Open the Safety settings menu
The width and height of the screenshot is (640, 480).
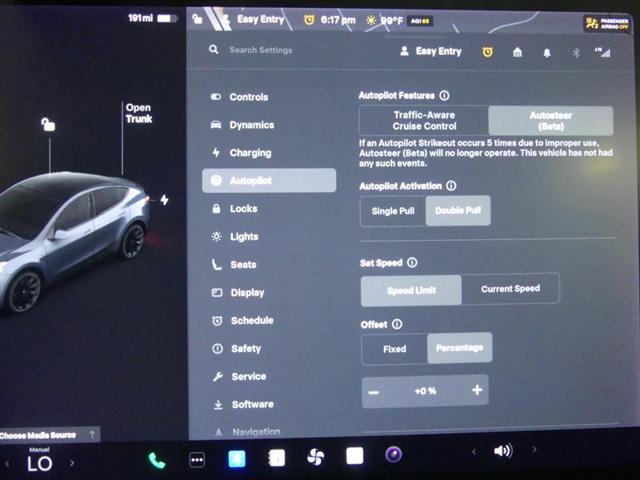click(269, 348)
